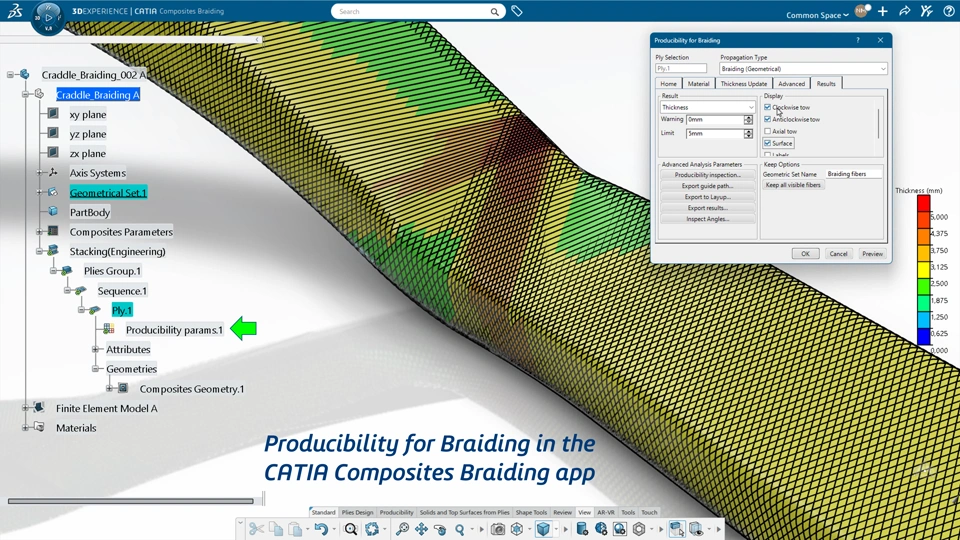The image size is (960, 540).
Task: Click the Copy icon in bottom toolbar
Action: [276, 528]
